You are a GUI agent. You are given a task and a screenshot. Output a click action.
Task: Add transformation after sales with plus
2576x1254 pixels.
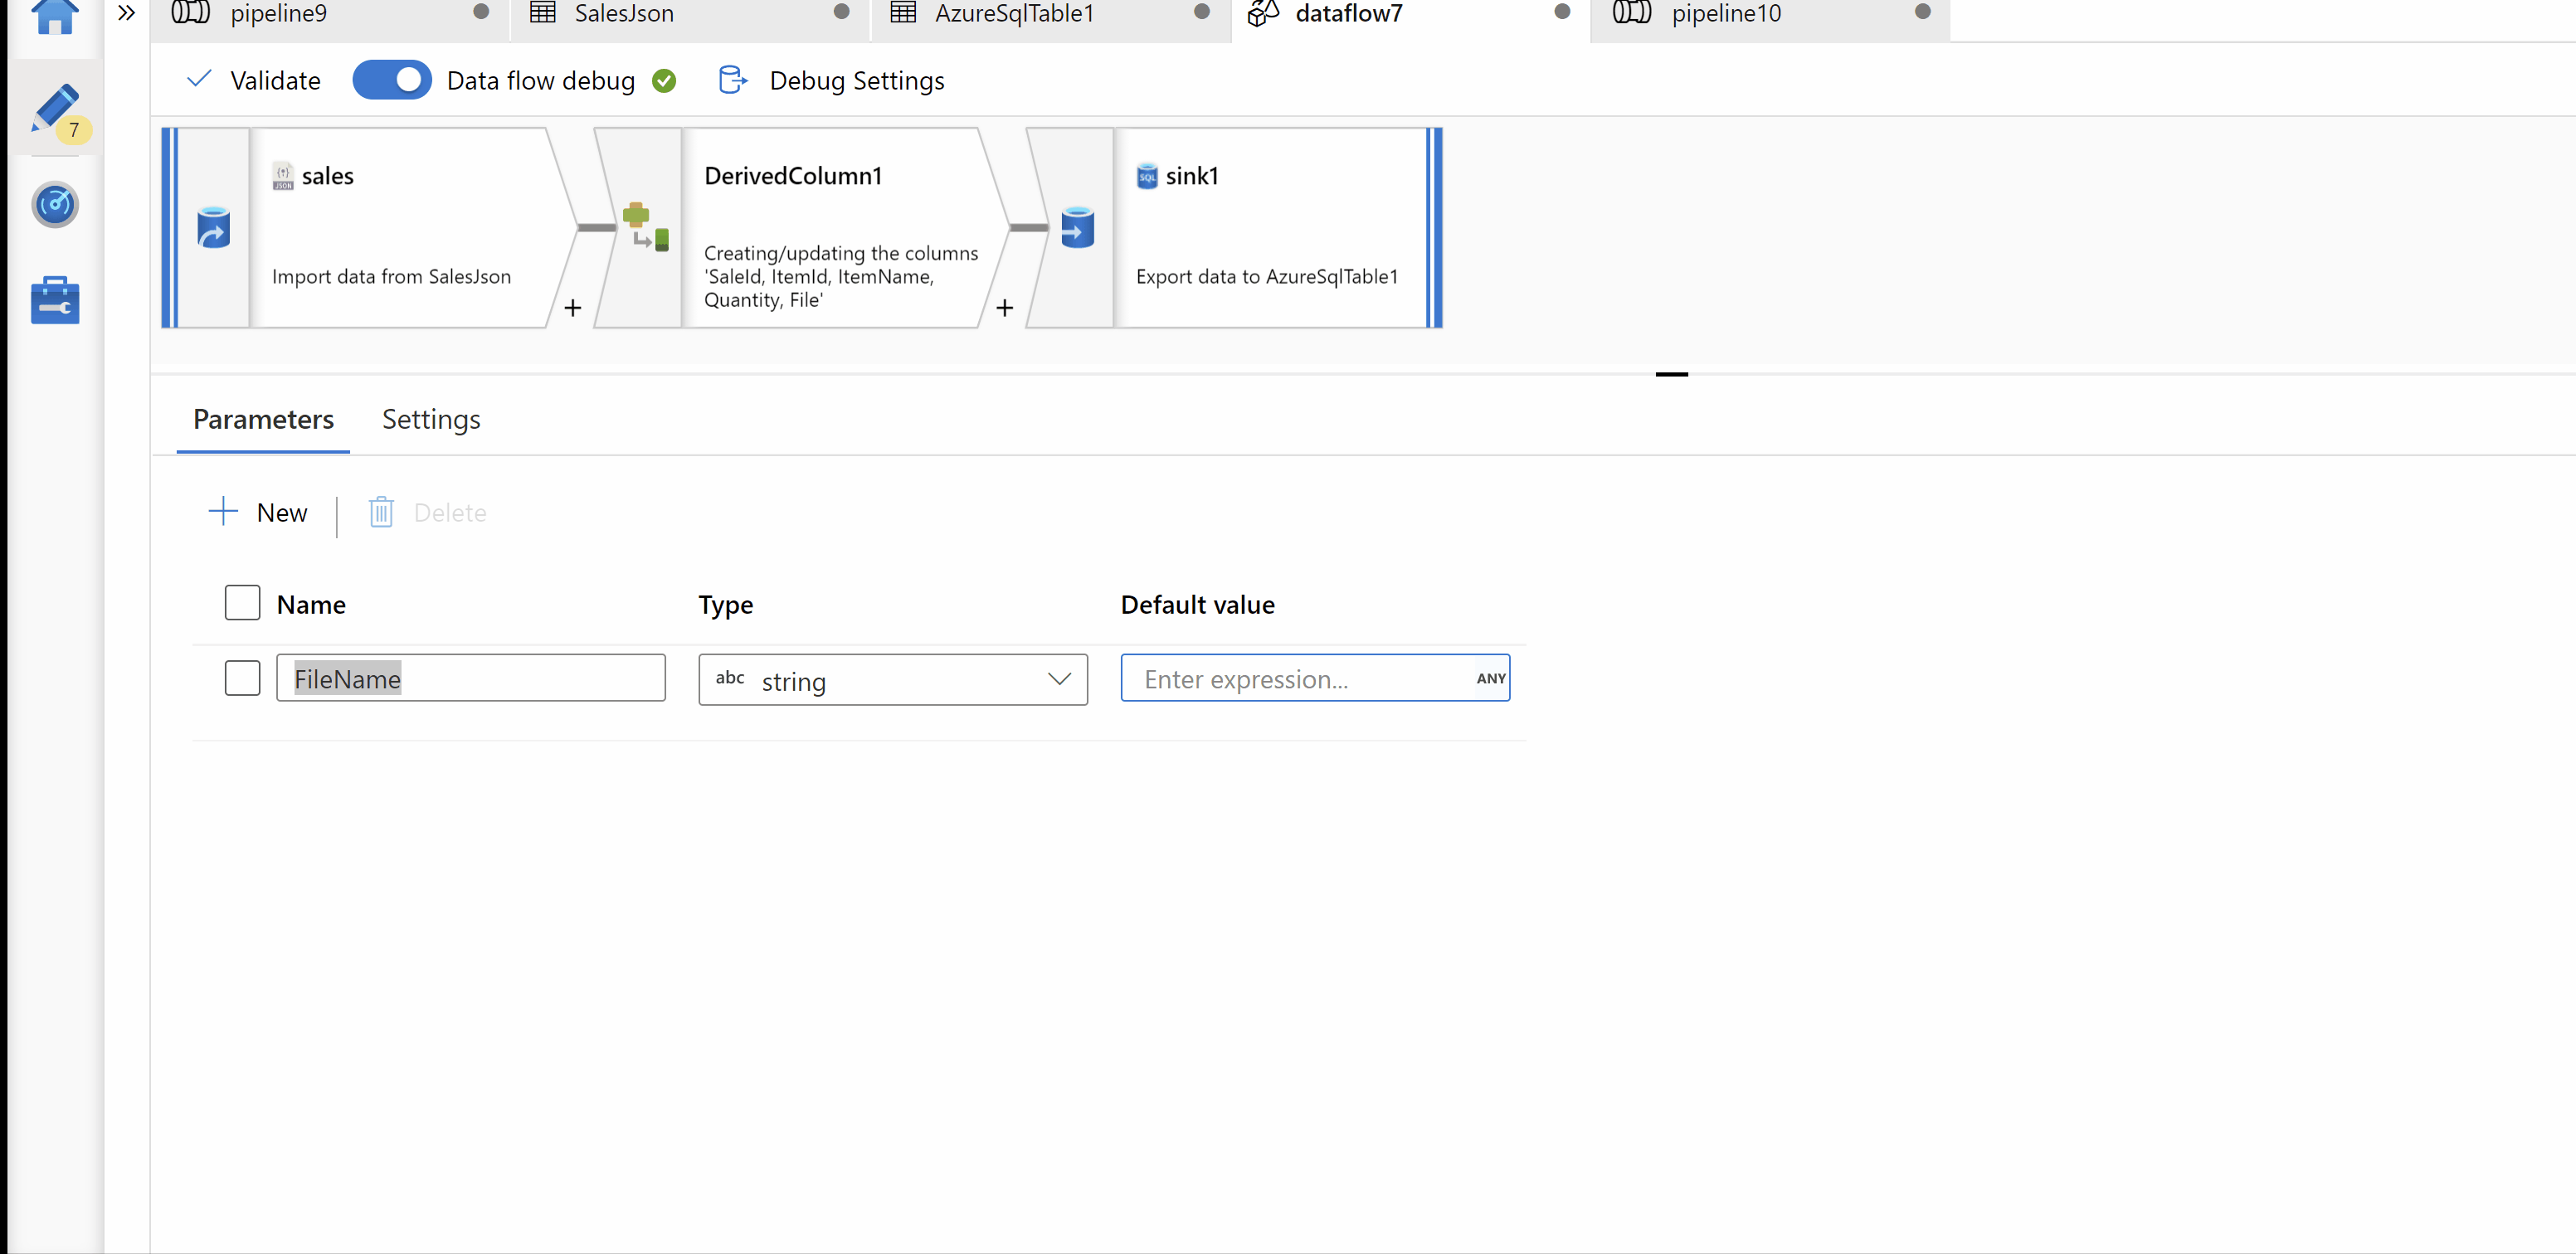[x=572, y=308]
